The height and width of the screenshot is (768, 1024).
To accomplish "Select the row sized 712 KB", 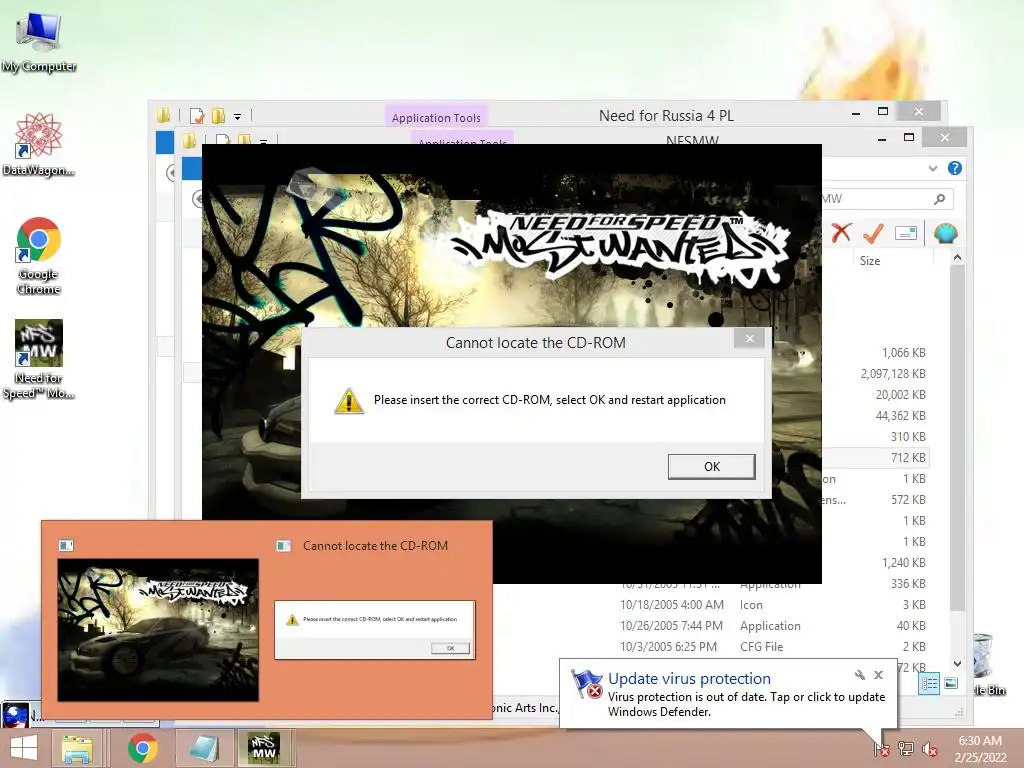I will (x=874, y=457).
